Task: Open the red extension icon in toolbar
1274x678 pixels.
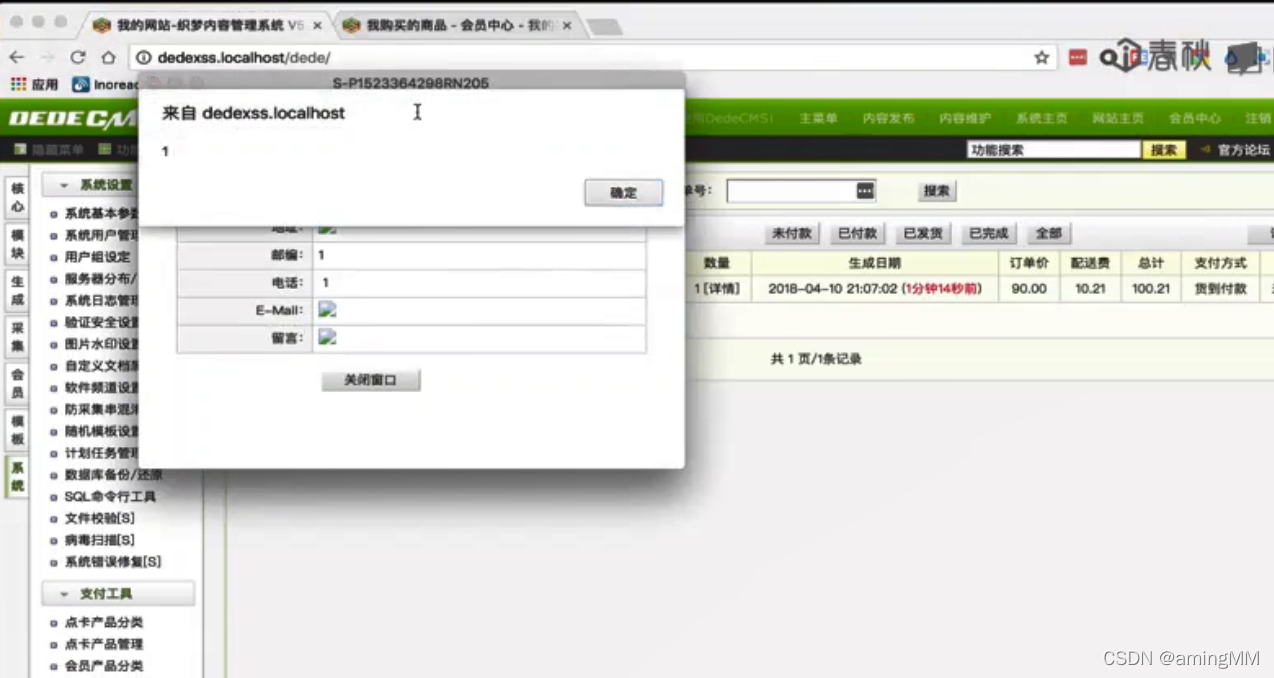Action: (x=1077, y=58)
